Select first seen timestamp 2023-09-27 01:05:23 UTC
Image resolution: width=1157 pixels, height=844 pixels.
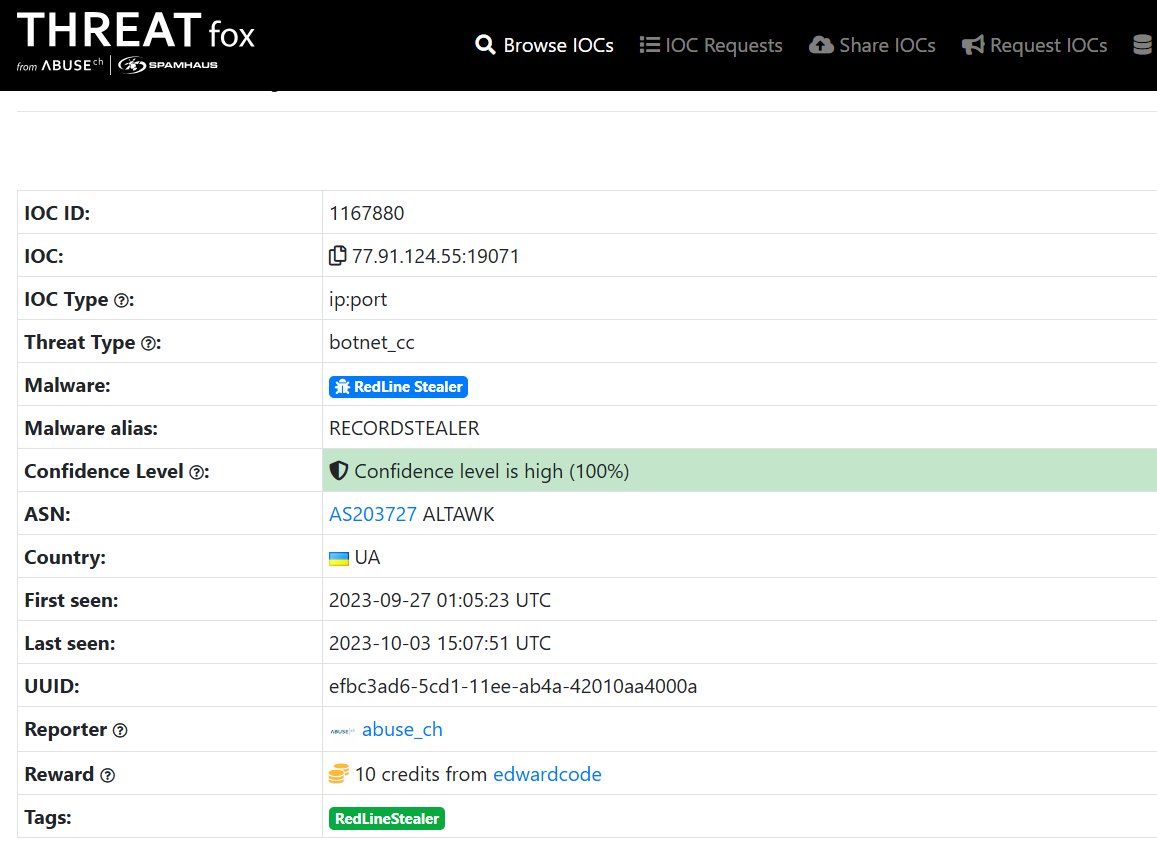click(440, 600)
